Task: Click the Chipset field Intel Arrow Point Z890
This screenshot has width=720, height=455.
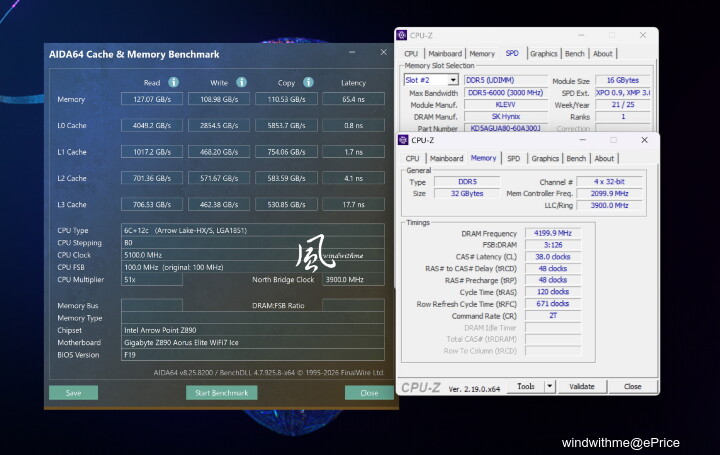Action: click(x=253, y=330)
